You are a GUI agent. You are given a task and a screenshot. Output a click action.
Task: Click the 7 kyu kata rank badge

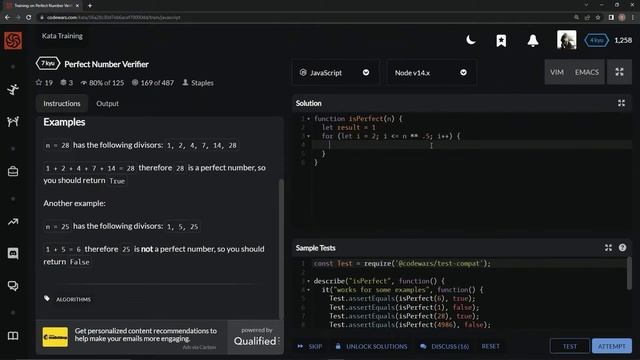click(x=48, y=64)
